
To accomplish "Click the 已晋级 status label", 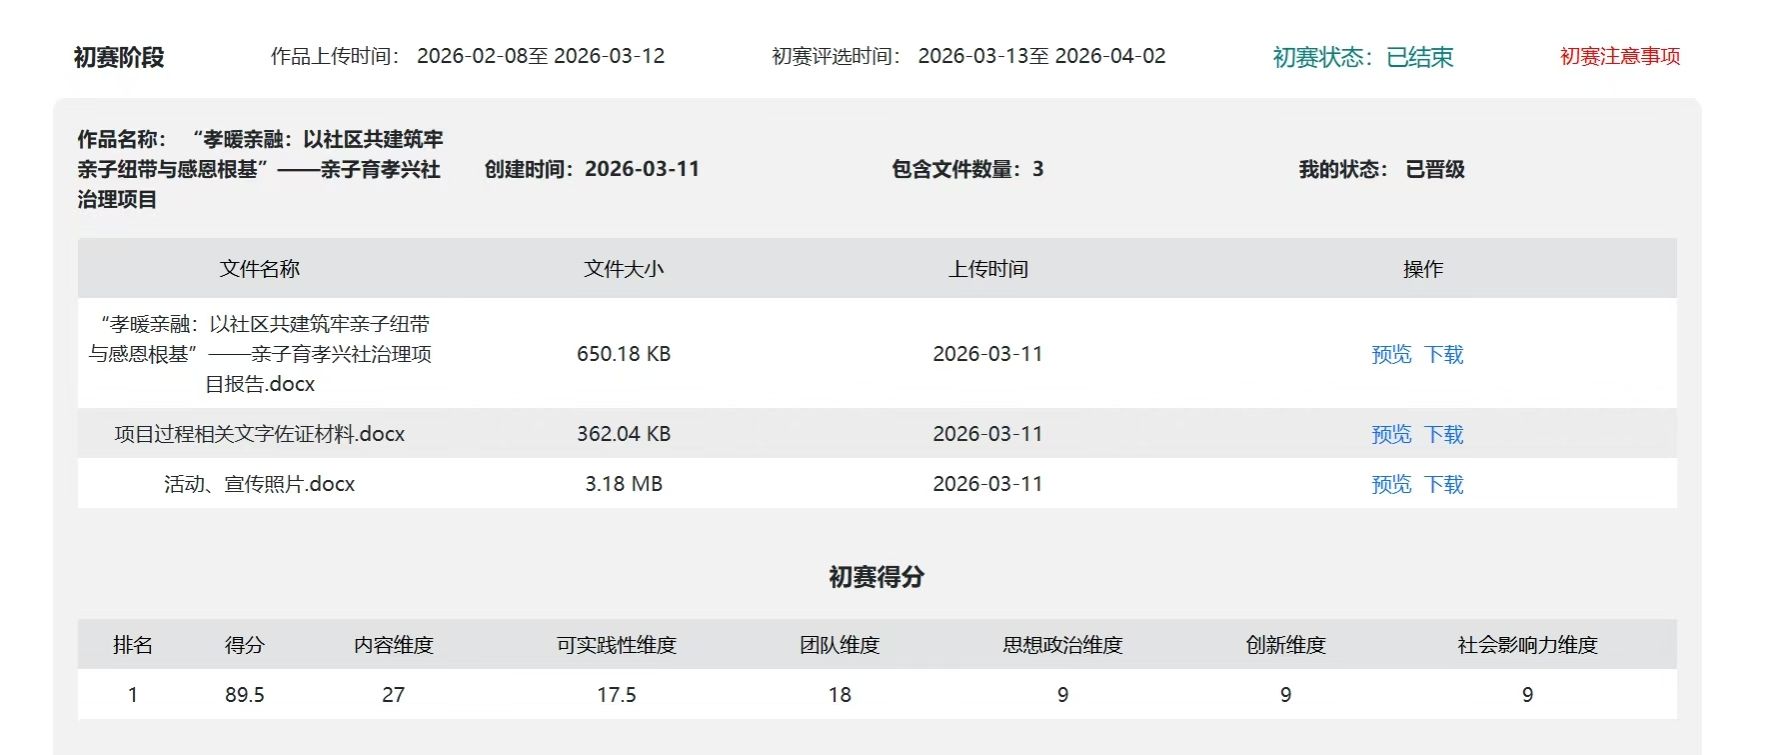I will tap(1434, 169).
